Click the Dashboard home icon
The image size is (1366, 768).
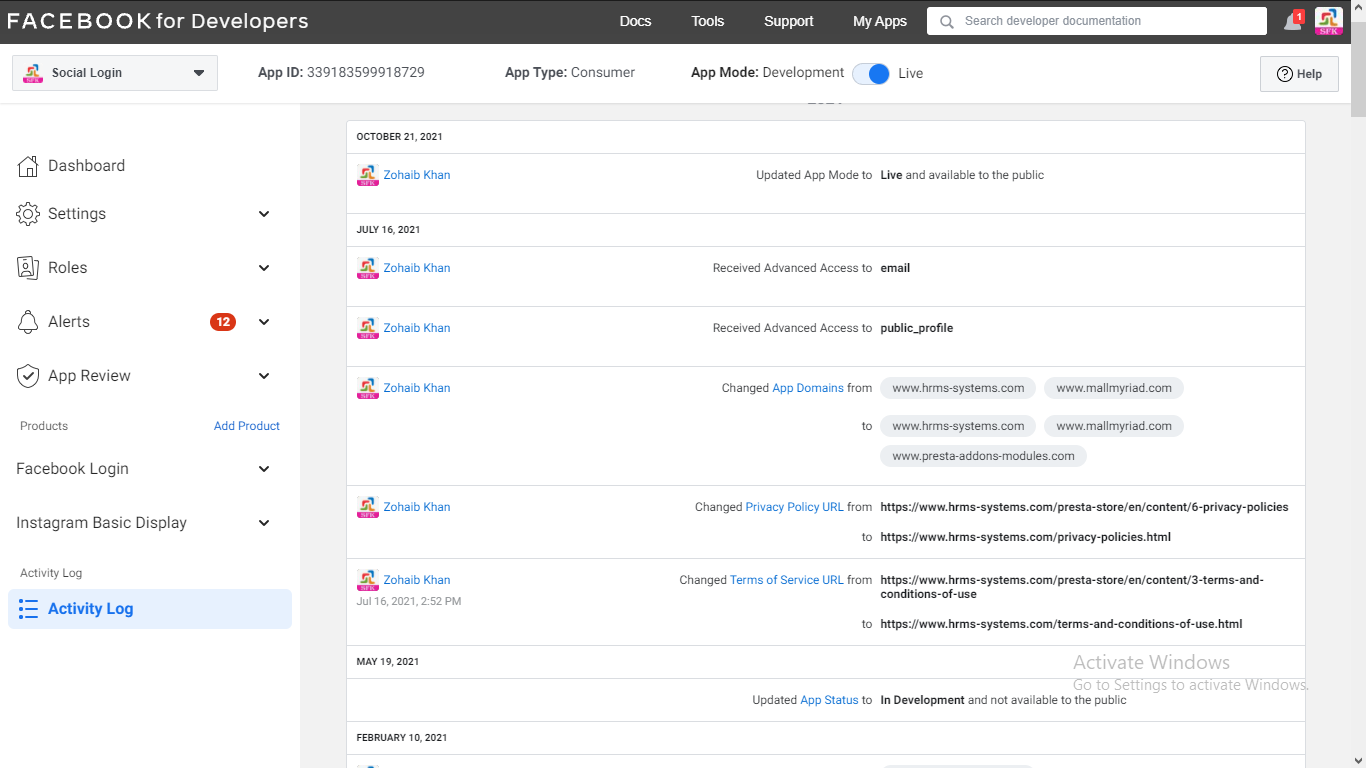click(28, 166)
